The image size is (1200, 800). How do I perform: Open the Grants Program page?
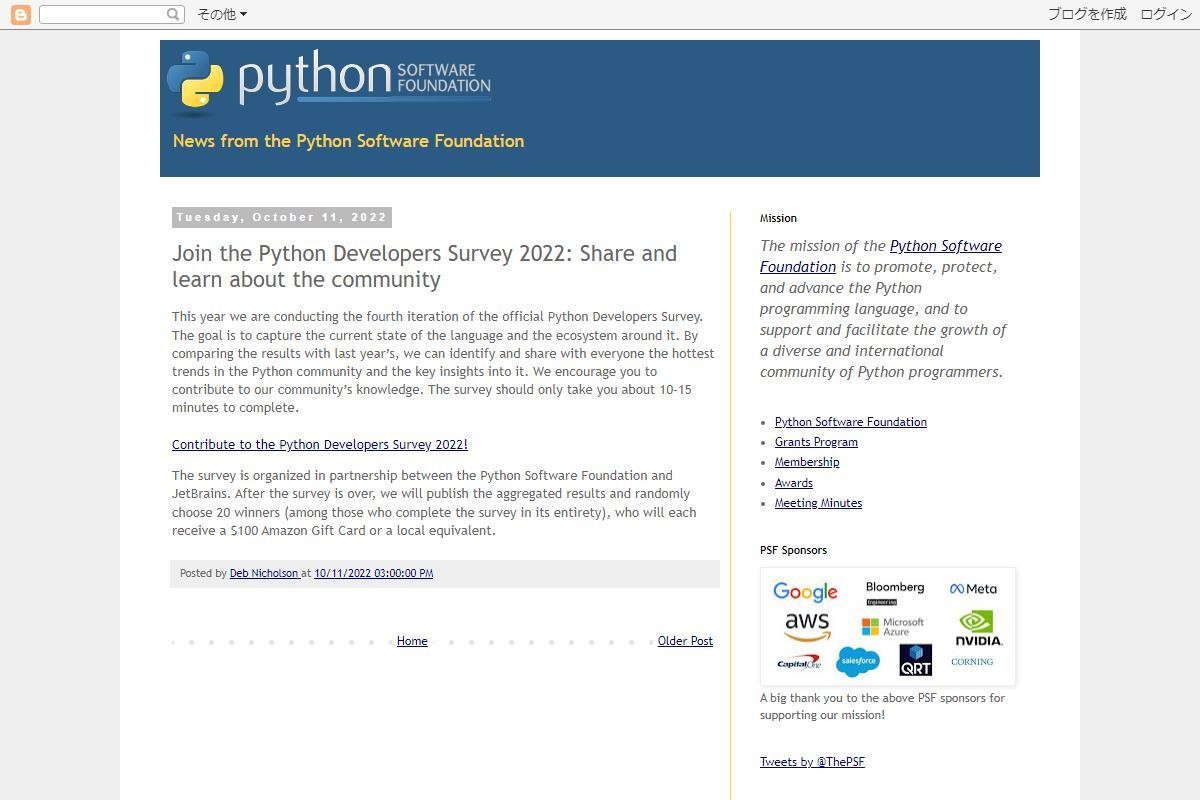point(816,441)
